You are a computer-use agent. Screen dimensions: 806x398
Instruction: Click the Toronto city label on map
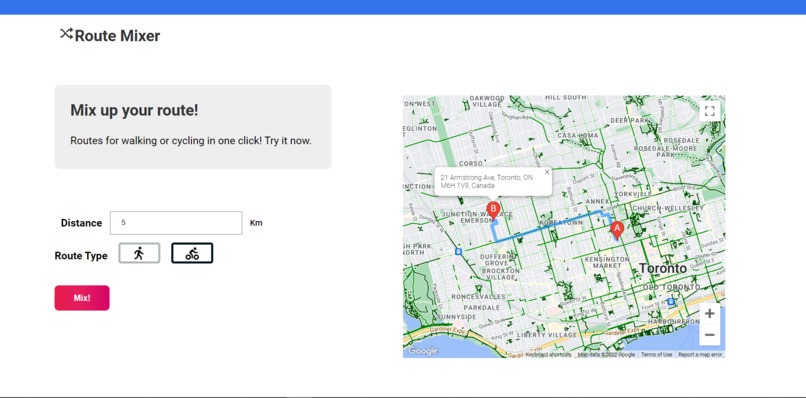pos(663,268)
